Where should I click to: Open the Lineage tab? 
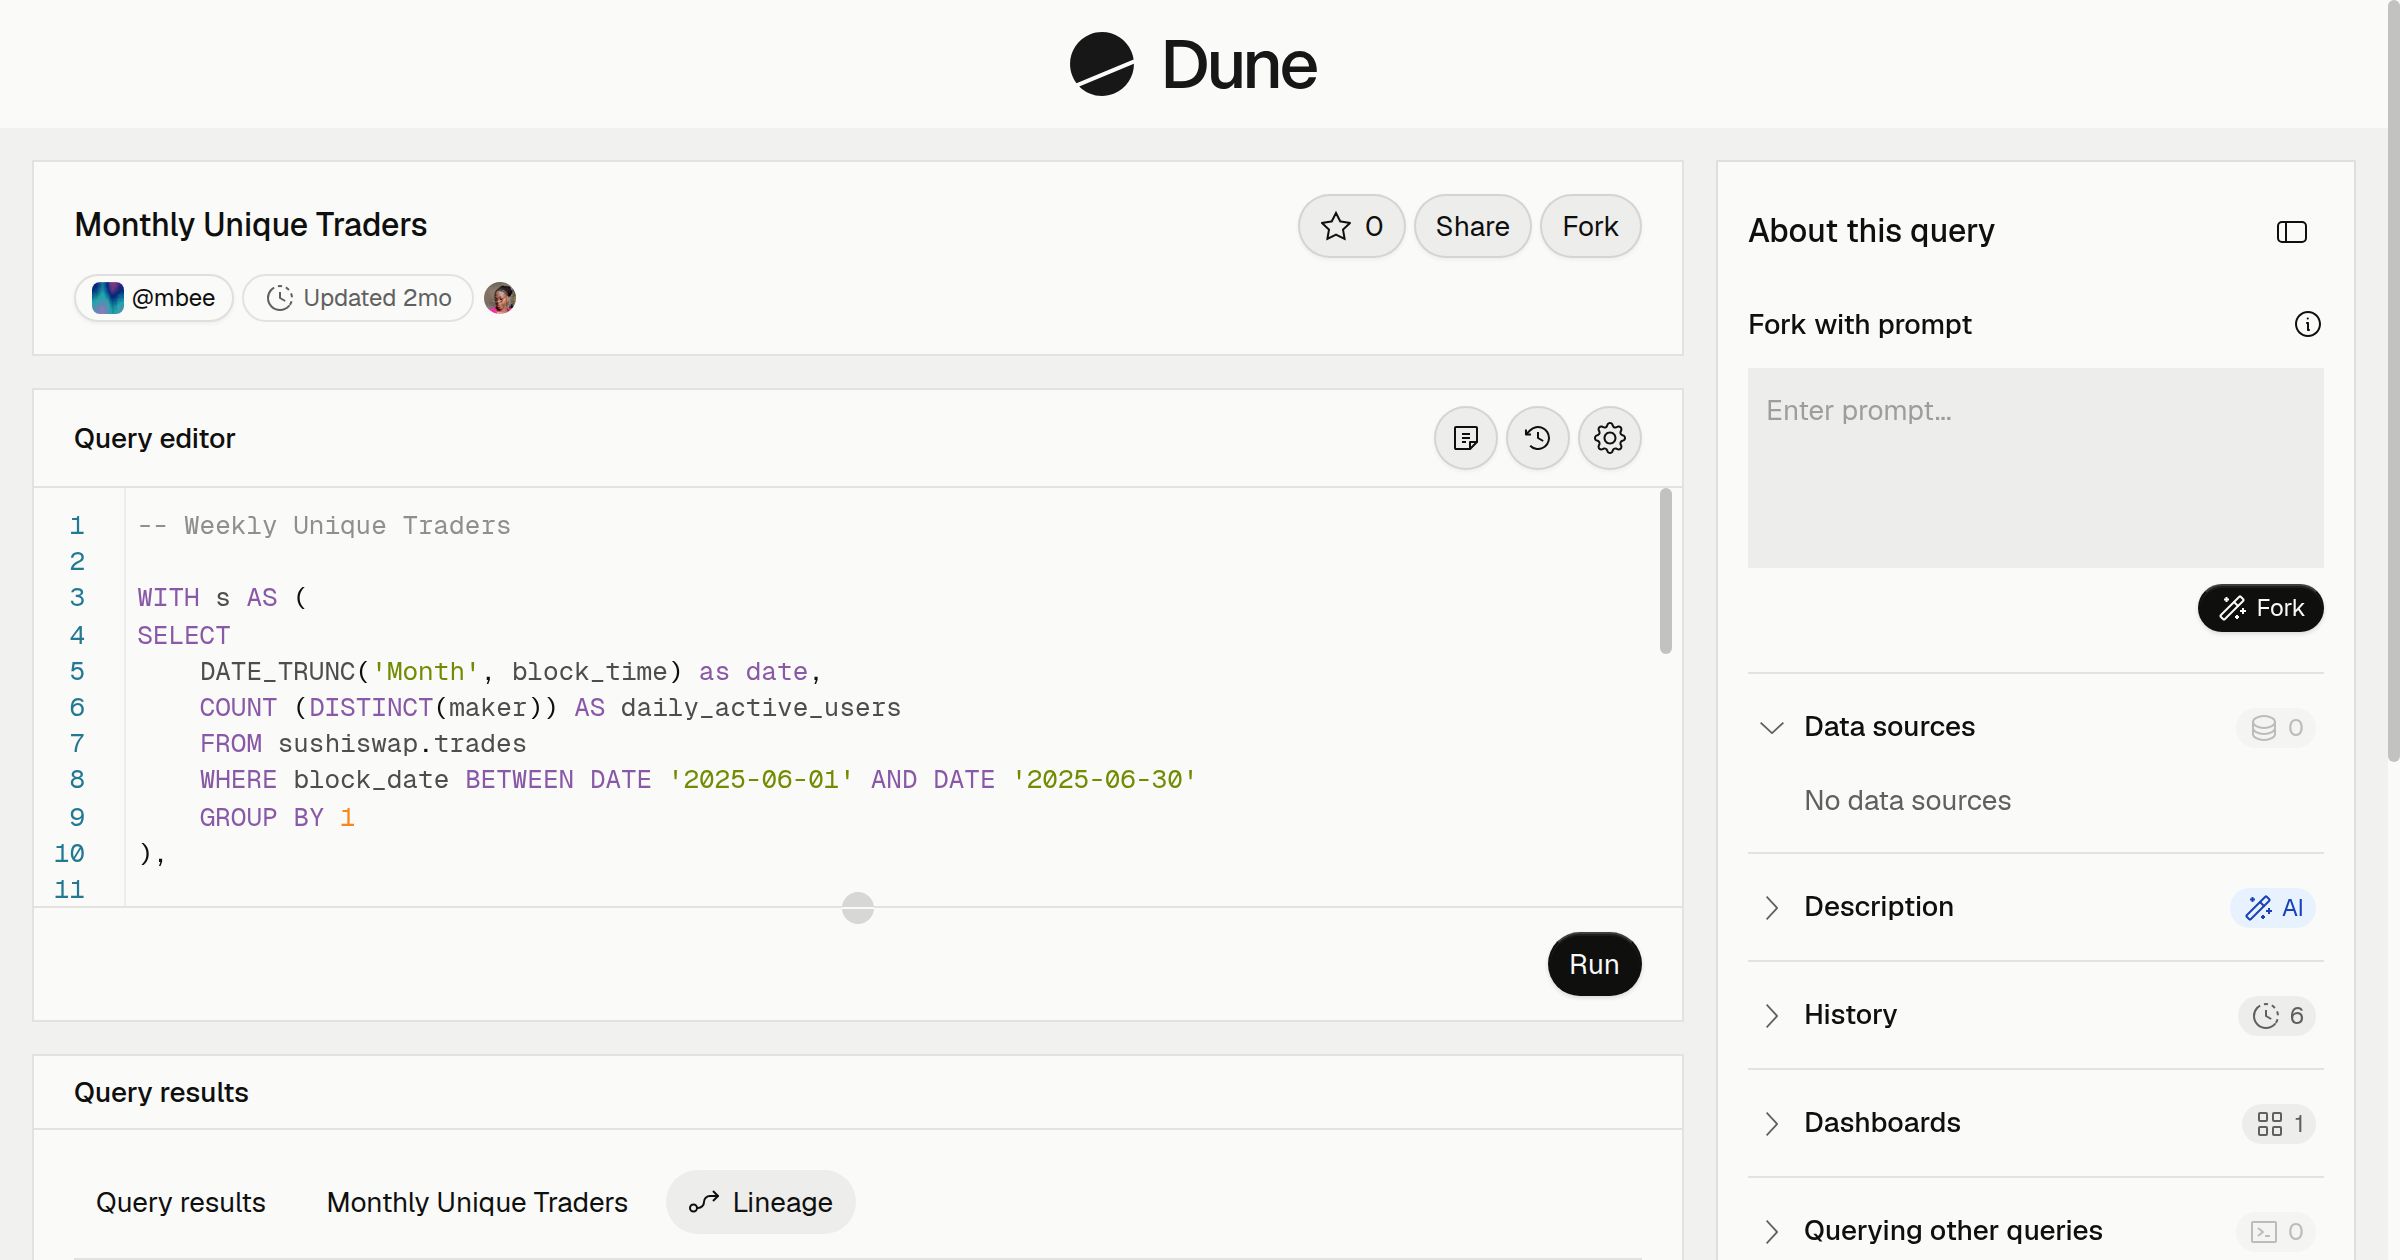(761, 1202)
